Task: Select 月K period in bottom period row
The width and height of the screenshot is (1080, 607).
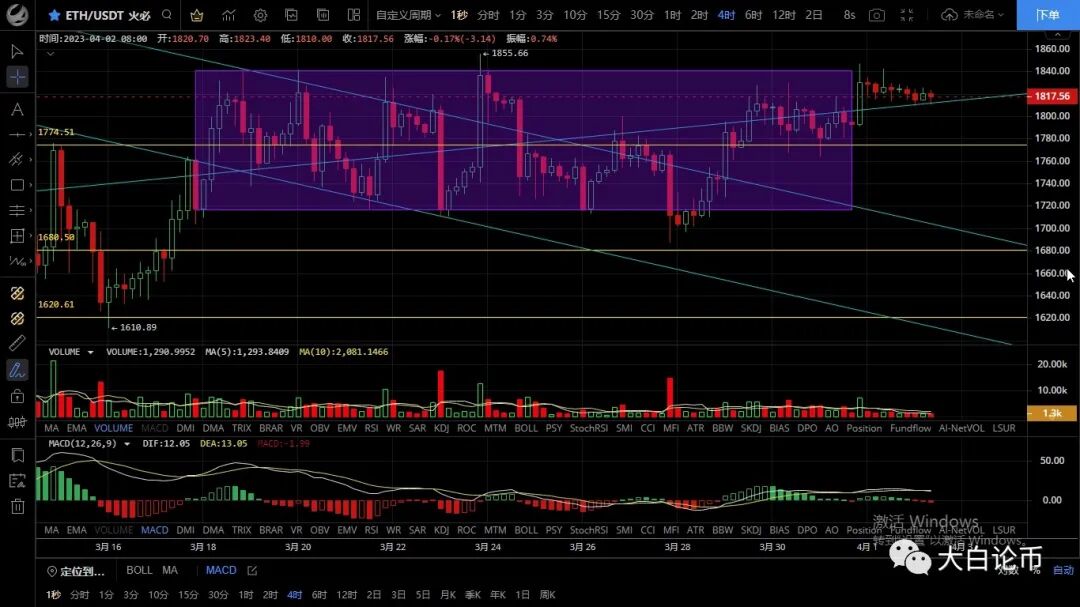Action: pos(448,595)
